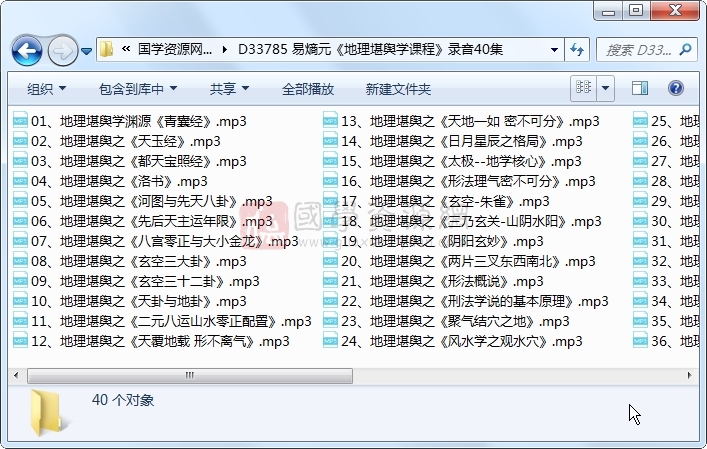707x449 pixels.
Task: Select file name 23、地理堪舆之《聚气结穴之地》.mp3
Action: [455, 321]
